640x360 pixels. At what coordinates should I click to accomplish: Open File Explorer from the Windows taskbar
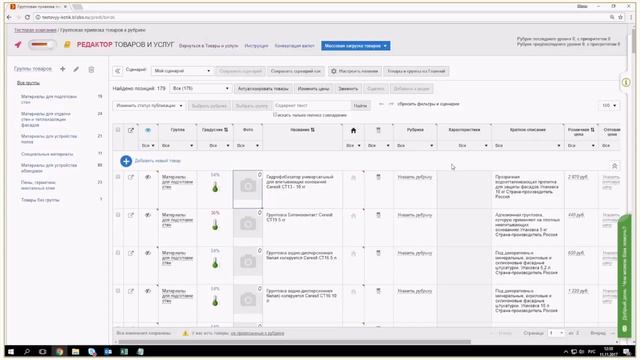76,351
